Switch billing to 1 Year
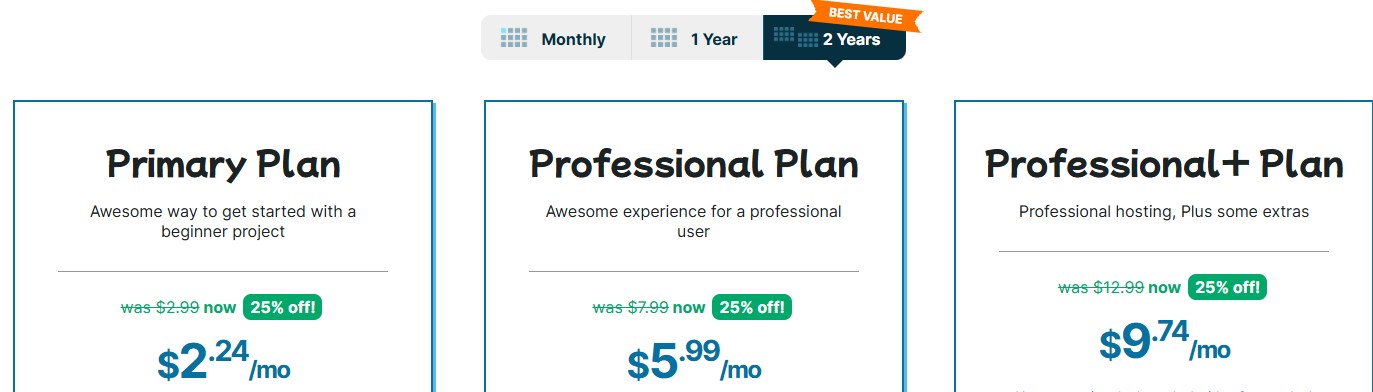1373x392 pixels. click(697, 38)
